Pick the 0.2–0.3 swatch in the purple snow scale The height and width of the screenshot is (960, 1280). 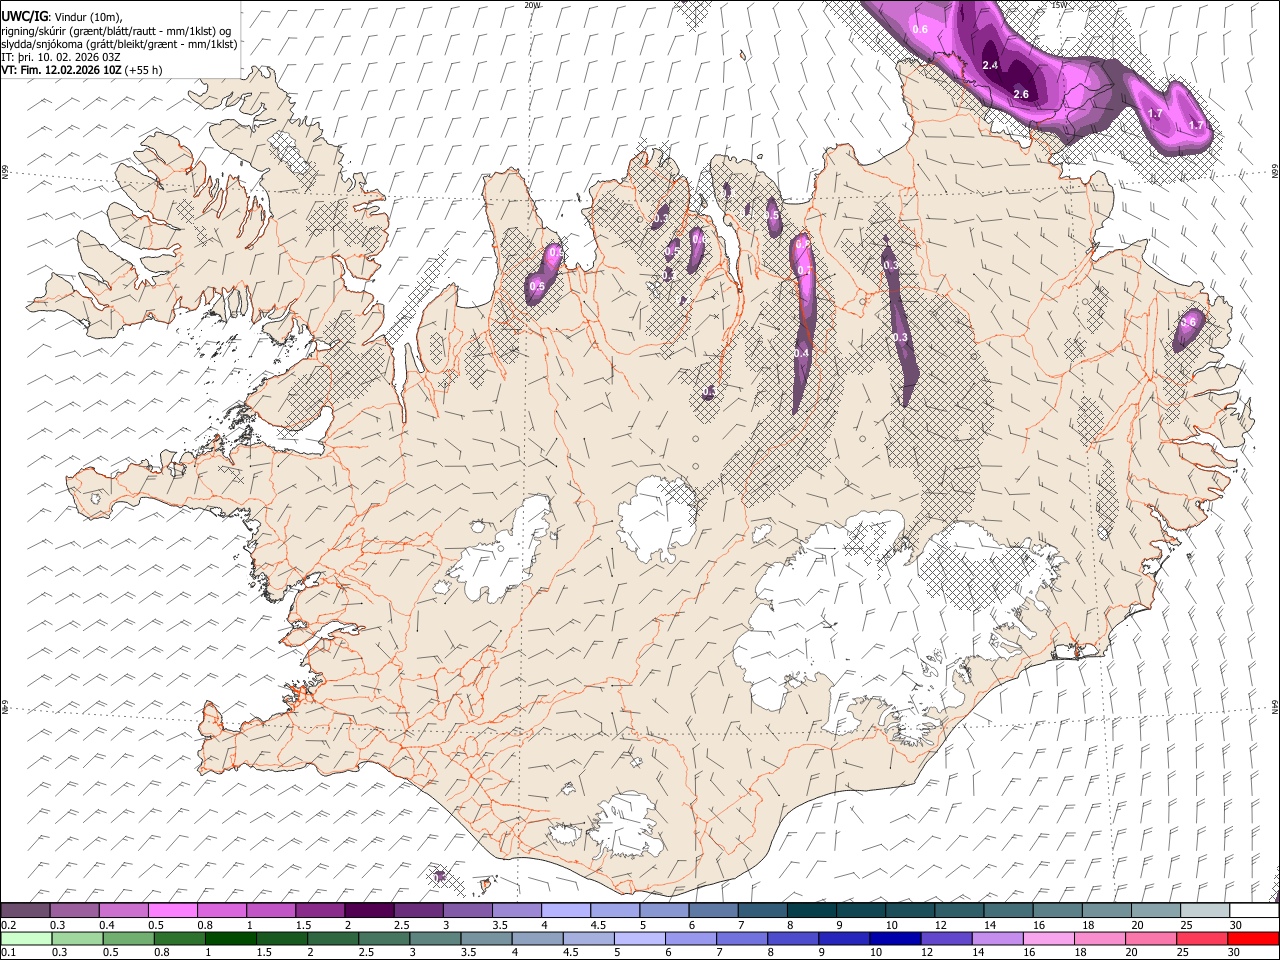click(x=25, y=910)
